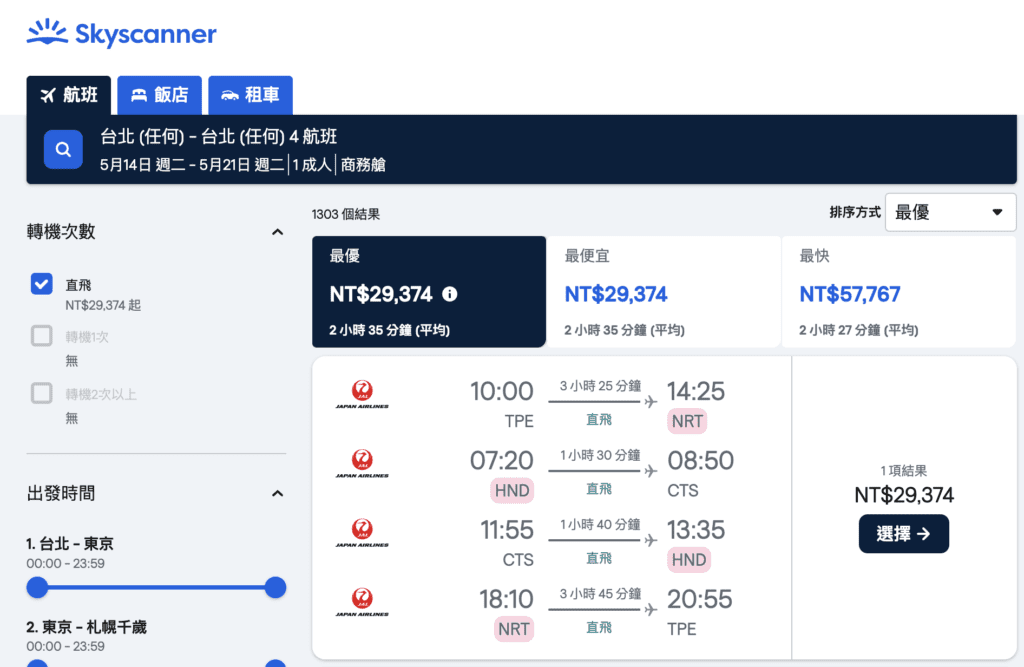The height and width of the screenshot is (667, 1024).
Task: Click Japan Airlines logo for TPE–NRT flight
Action: (362, 395)
